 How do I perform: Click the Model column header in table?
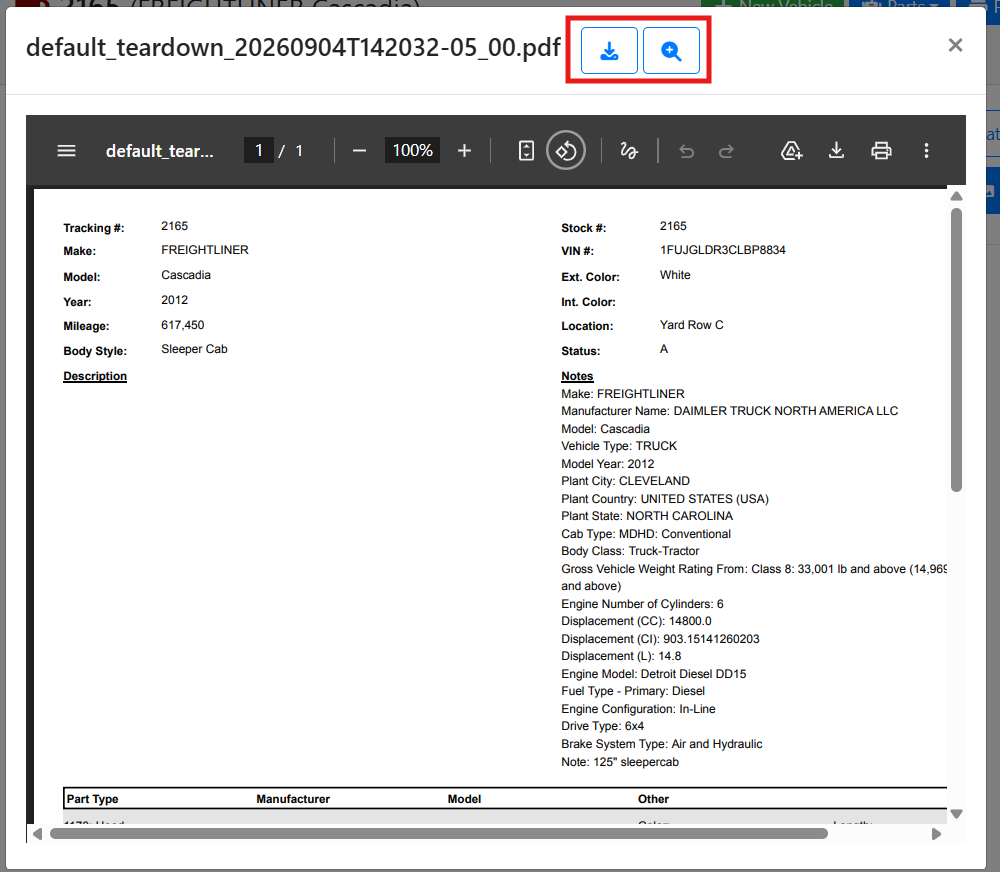pos(464,799)
